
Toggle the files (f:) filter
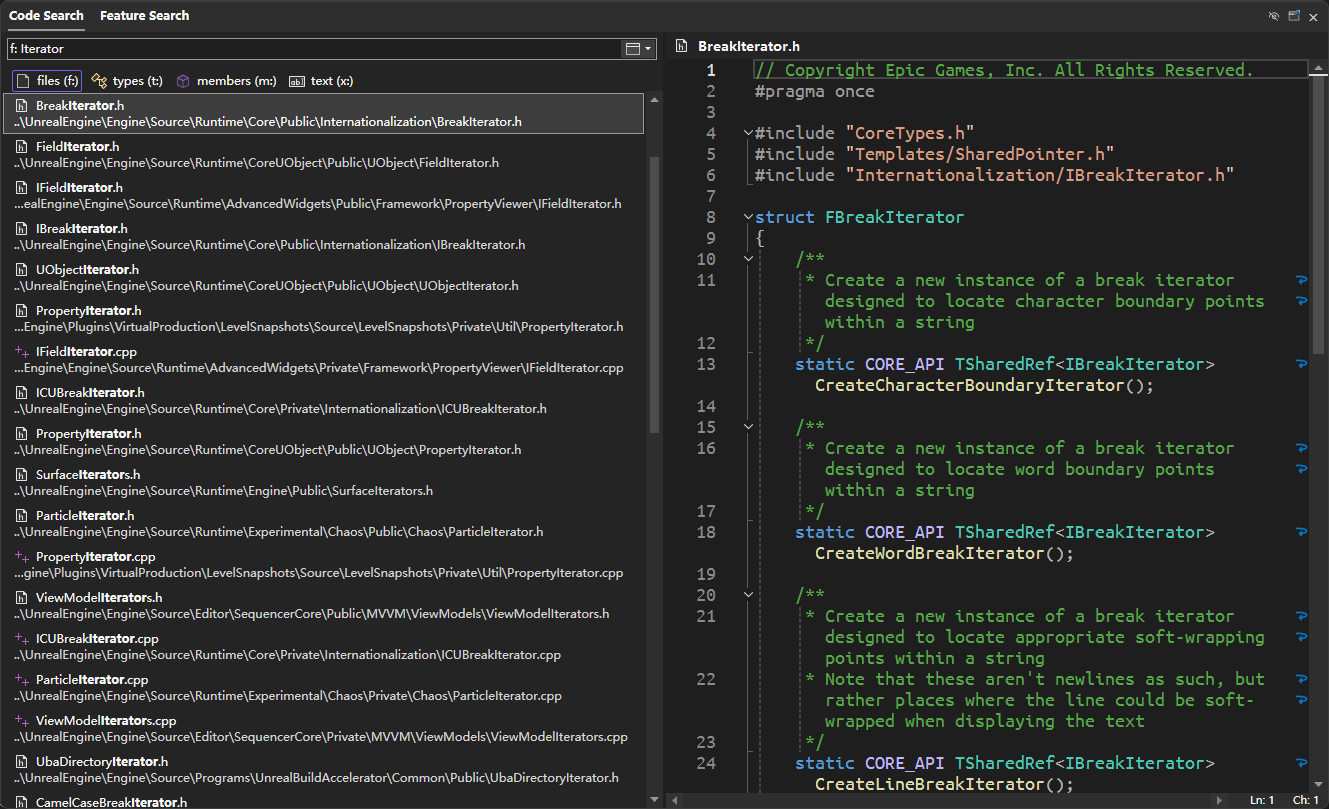pos(47,81)
